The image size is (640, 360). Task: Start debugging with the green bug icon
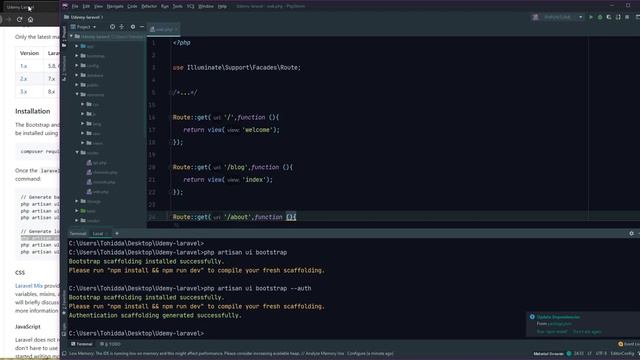coord(600,17)
